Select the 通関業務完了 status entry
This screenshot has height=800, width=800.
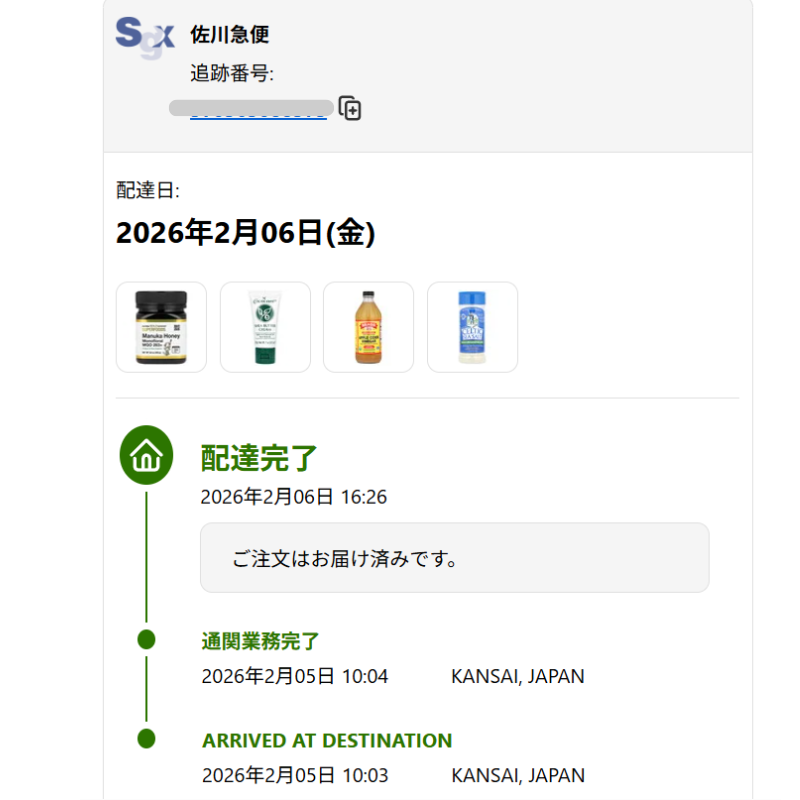pos(261,642)
